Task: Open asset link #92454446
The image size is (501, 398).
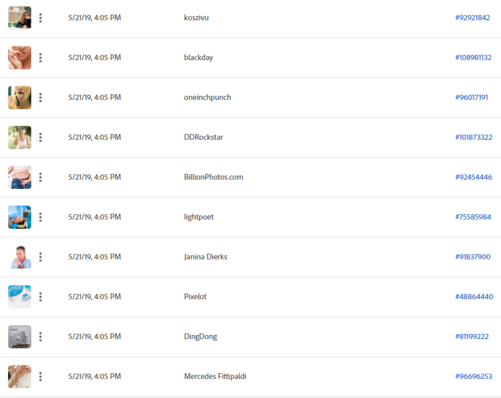Action: 474,177
